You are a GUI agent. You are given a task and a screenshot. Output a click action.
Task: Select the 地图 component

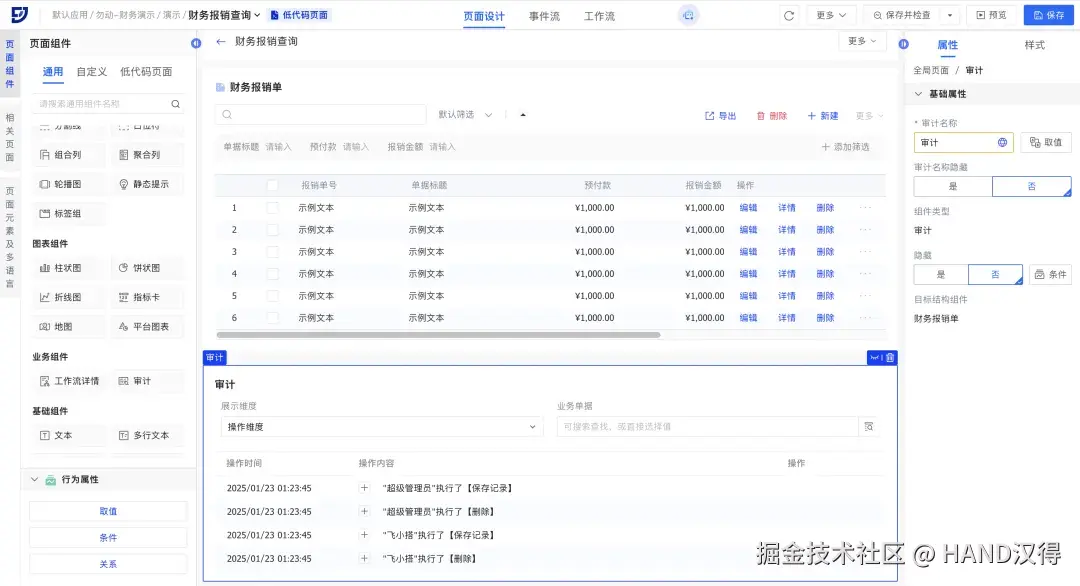point(68,326)
